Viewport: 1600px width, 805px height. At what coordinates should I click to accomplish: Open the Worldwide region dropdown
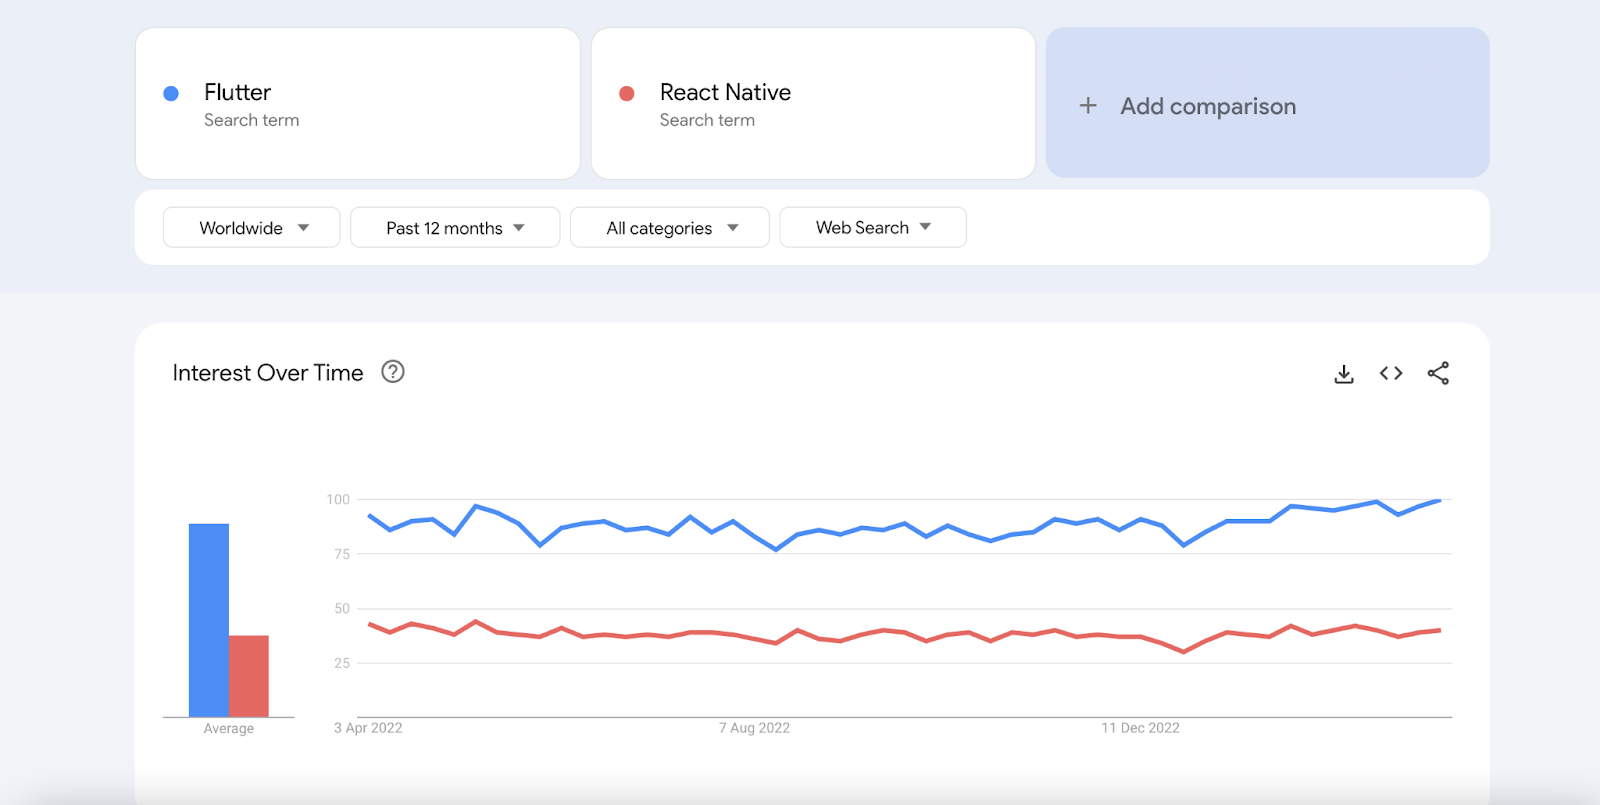252,228
